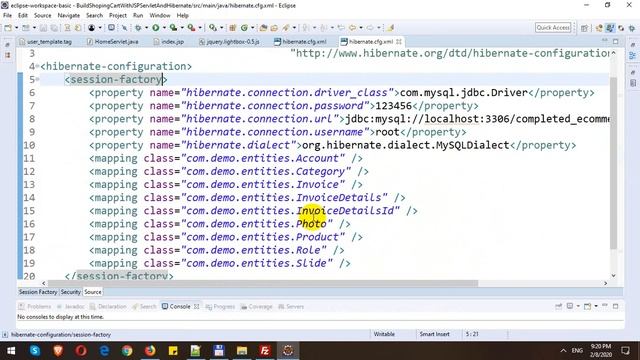Viewport: 640px width, 360px height.
Task: Open FileZilla from the taskbar
Action: 265,351
